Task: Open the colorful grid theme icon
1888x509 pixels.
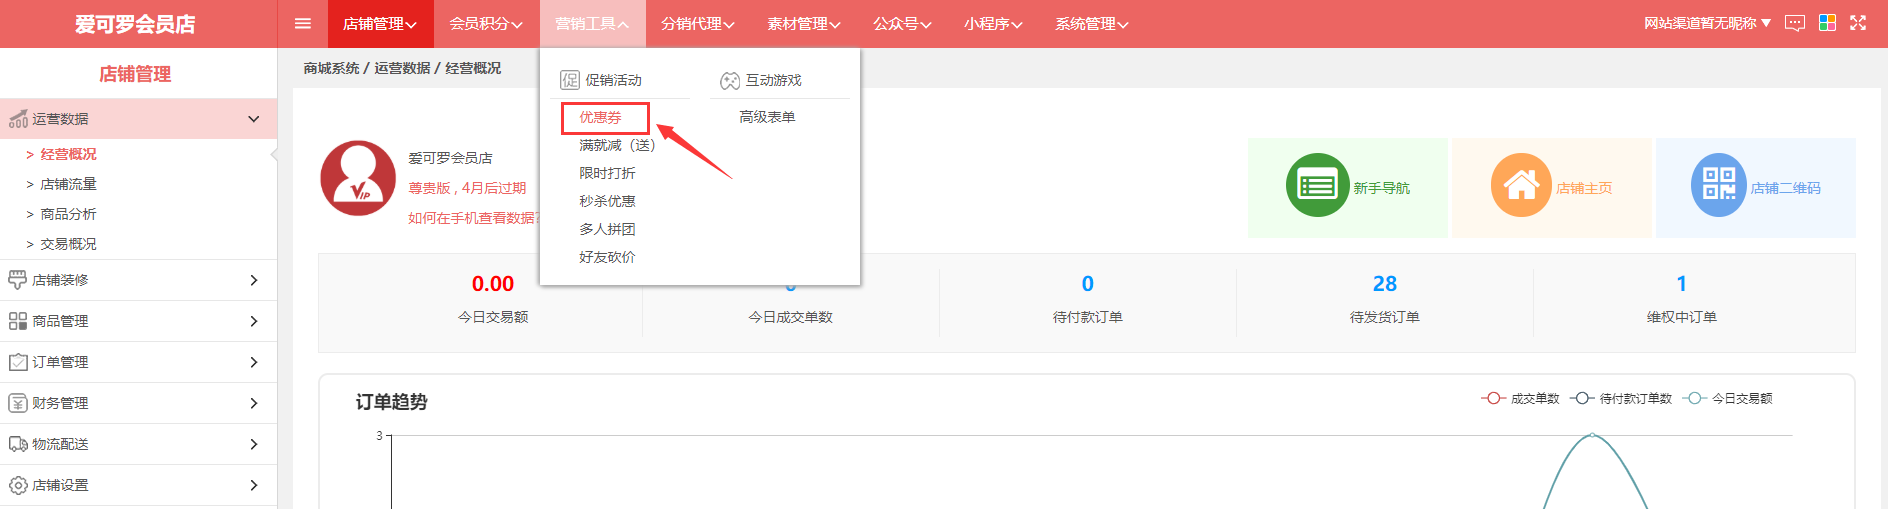Action: (x=1827, y=23)
